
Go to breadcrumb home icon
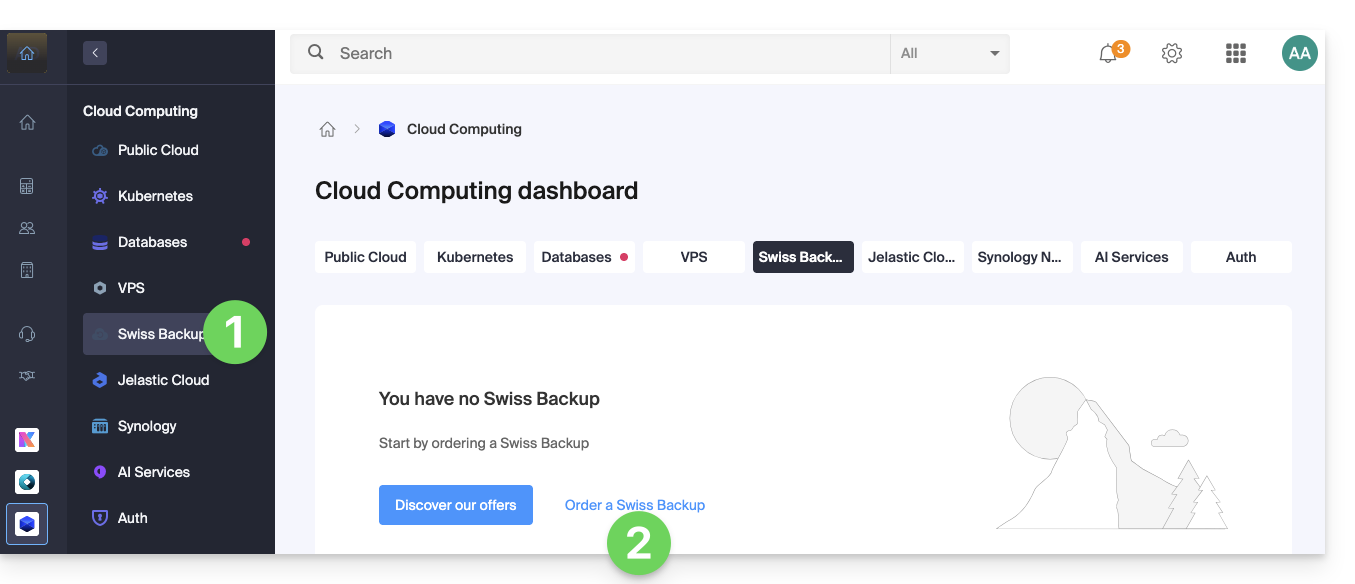pyautogui.click(x=327, y=129)
